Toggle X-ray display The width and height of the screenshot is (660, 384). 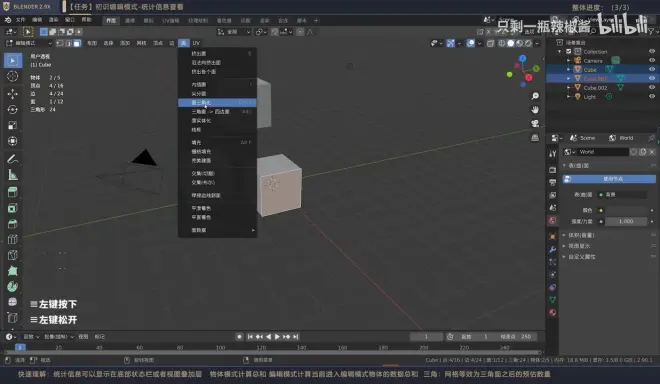pos(490,43)
